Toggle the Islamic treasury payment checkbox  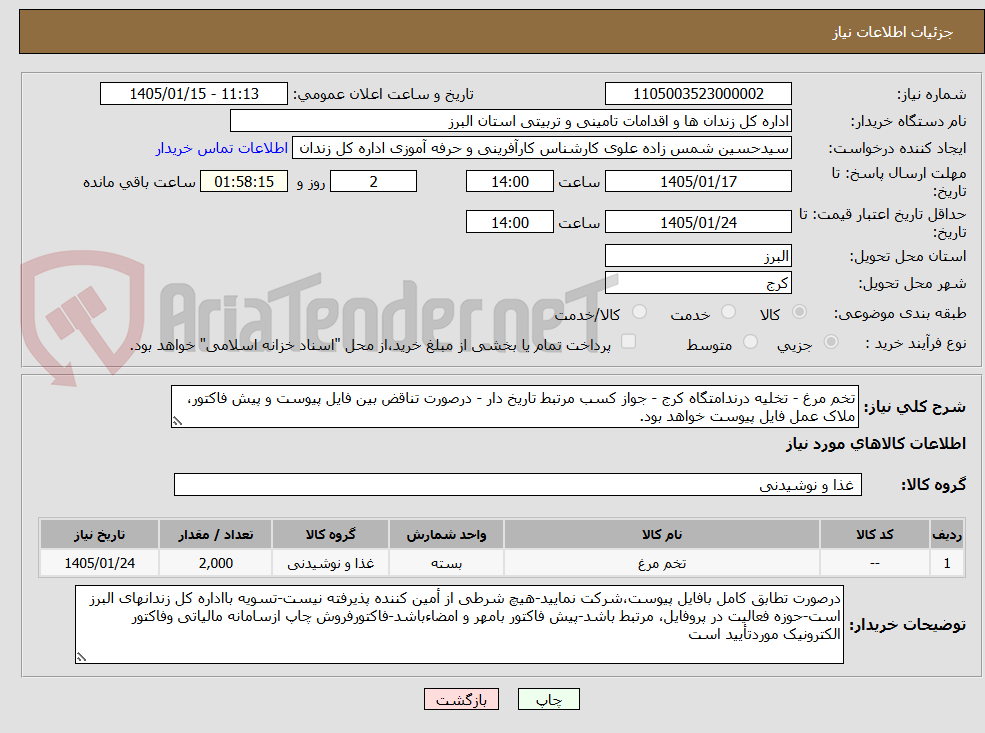coord(628,342)
